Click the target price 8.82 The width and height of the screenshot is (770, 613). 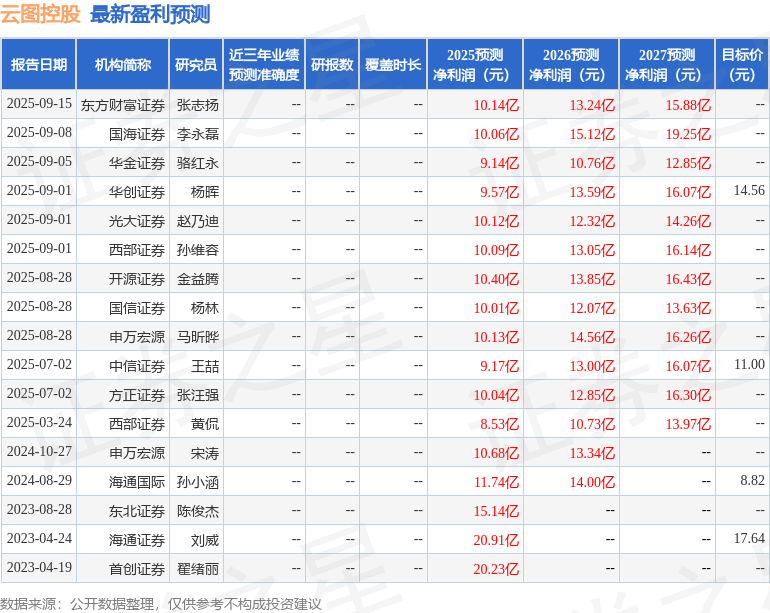pyautogui.click(x=752, y=480)
